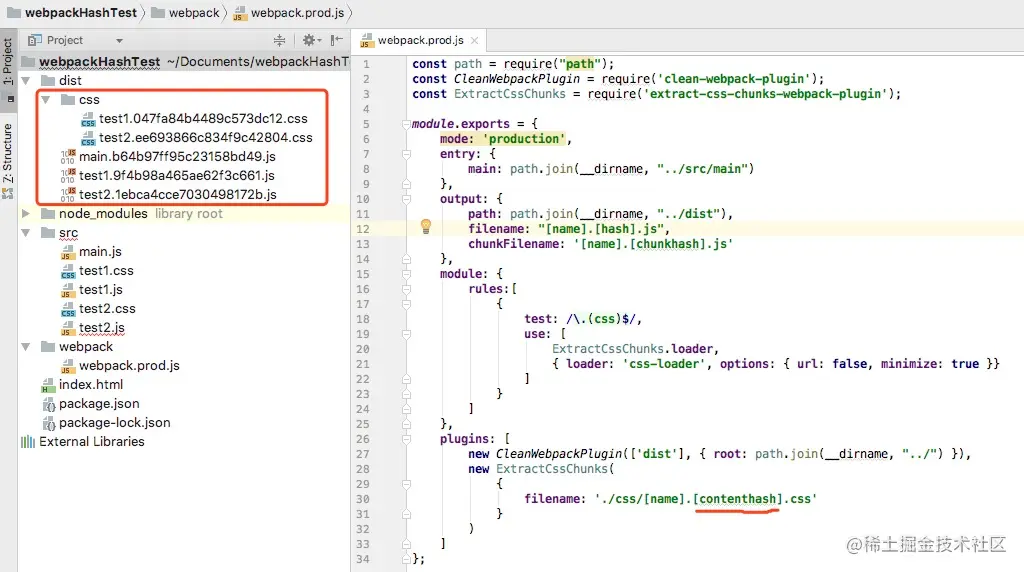This screenshot has width=1024, height=572.
Task: Click the 'clean-webpack-plugin' string on line 2
Action: pos(734,78)
